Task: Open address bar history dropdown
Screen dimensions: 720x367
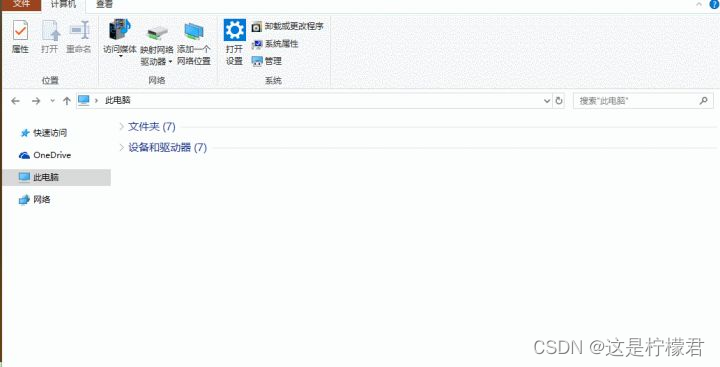Action: pyautogui.click(x=547, y=101)
